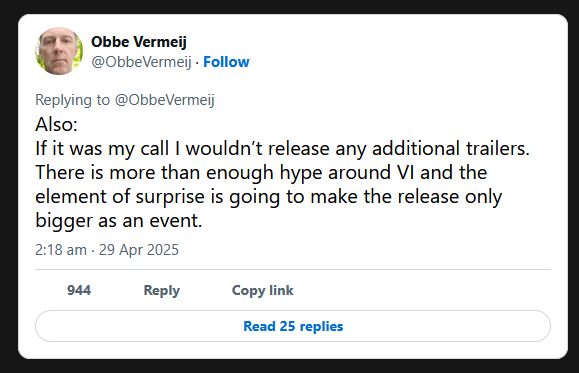This screenshot has height=373, width=579.
Task: Click the separator dot before Follow
Action: [198, 63]
